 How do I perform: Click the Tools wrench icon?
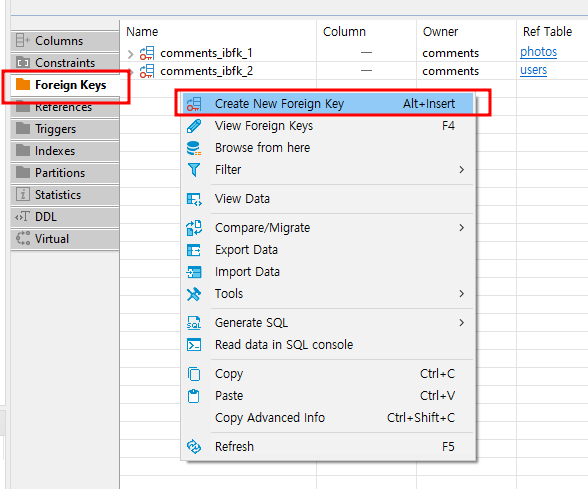[194, 294]
